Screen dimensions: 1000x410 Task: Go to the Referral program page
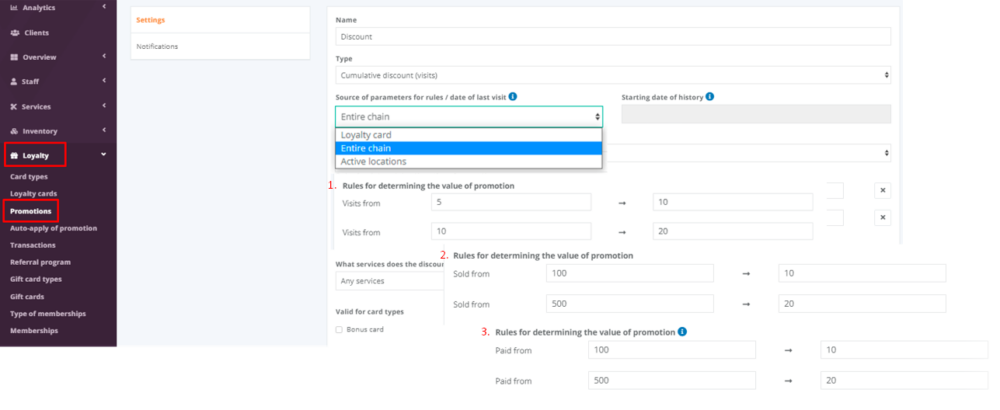38,262
